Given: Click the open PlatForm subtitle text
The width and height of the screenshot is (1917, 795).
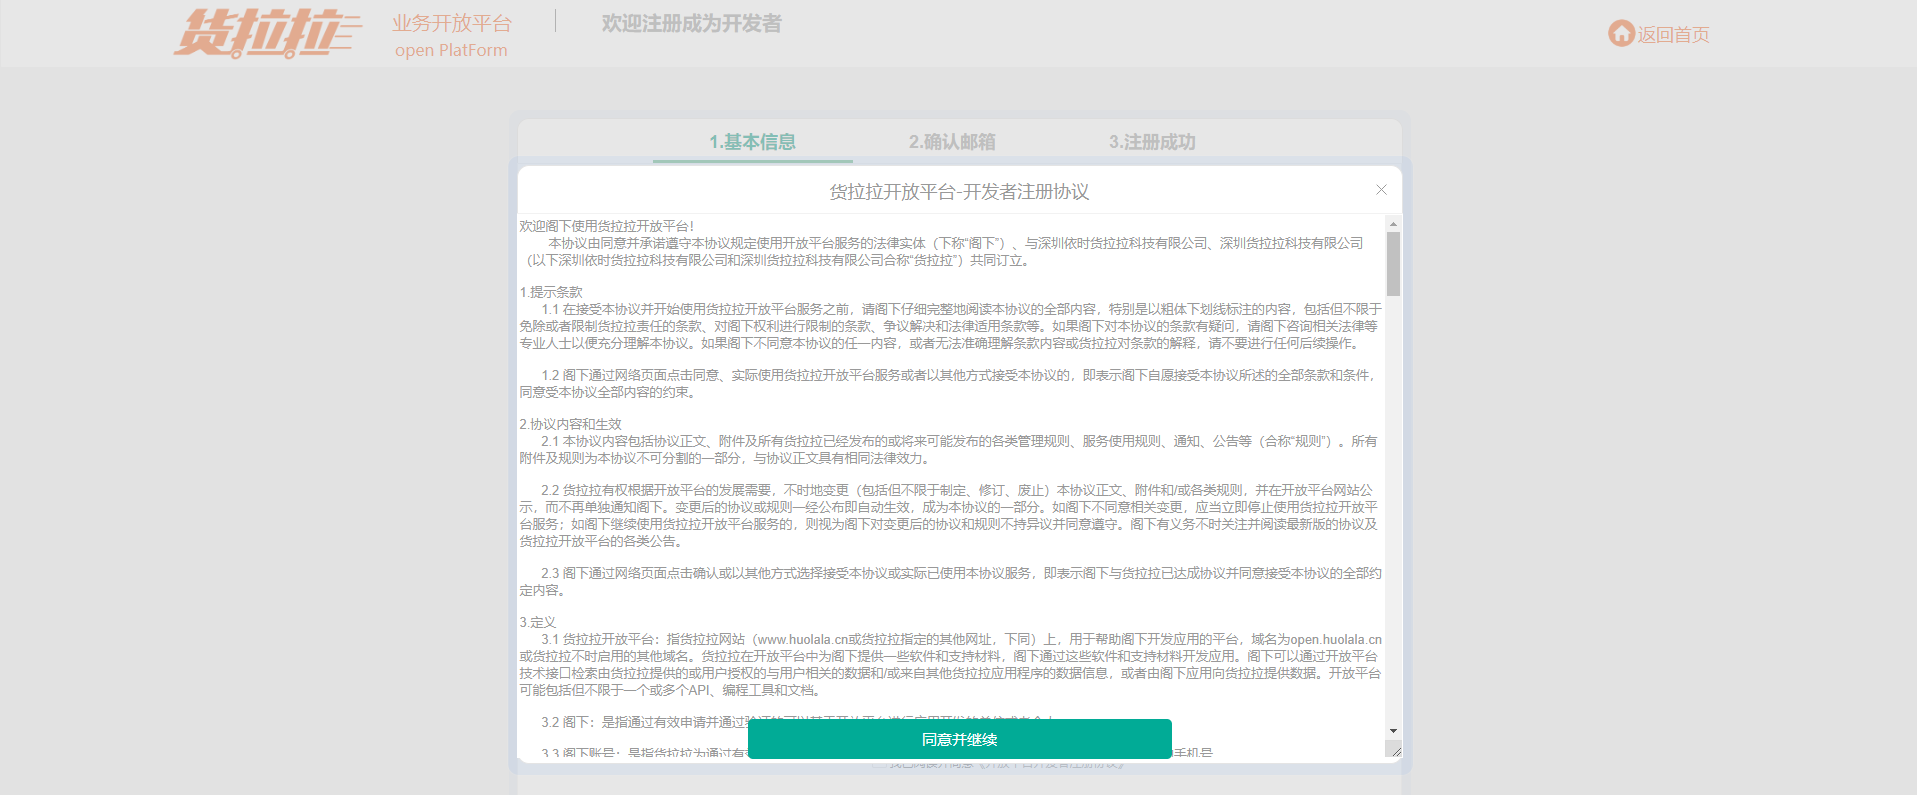Looking at the screenshot, I should coord(451,50).
